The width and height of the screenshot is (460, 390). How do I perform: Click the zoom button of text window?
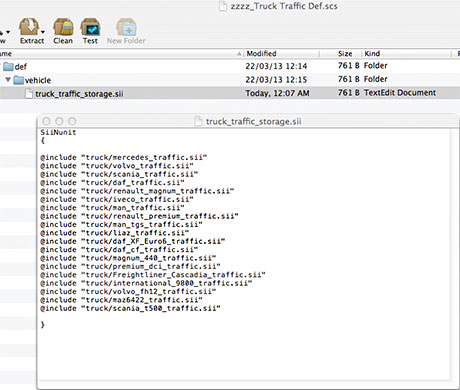[x=72, y=121]
